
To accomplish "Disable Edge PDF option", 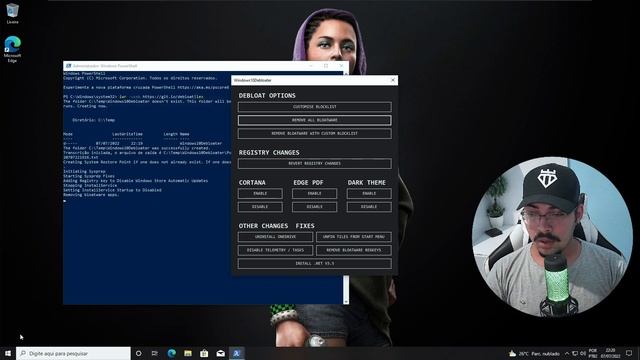I will [314, 207].
